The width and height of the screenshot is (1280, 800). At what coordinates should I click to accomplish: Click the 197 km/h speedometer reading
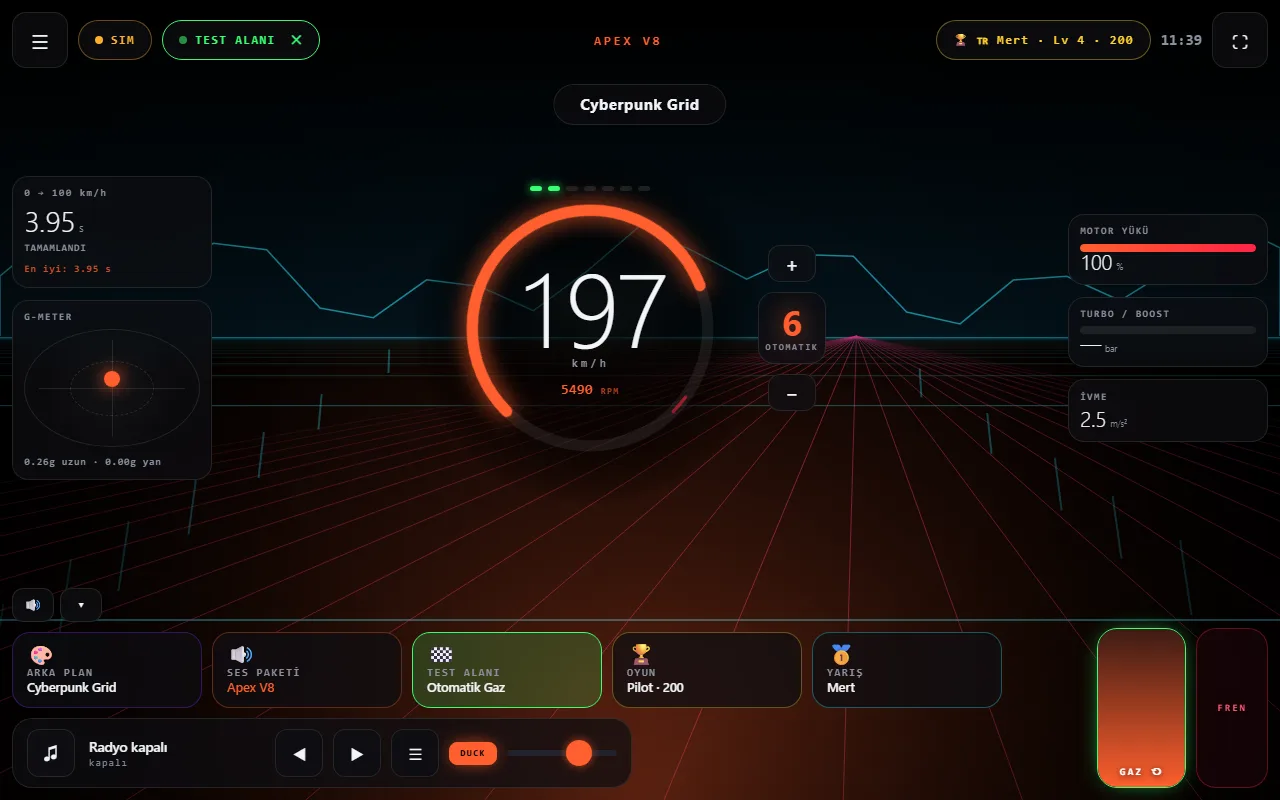click(594, 310)
